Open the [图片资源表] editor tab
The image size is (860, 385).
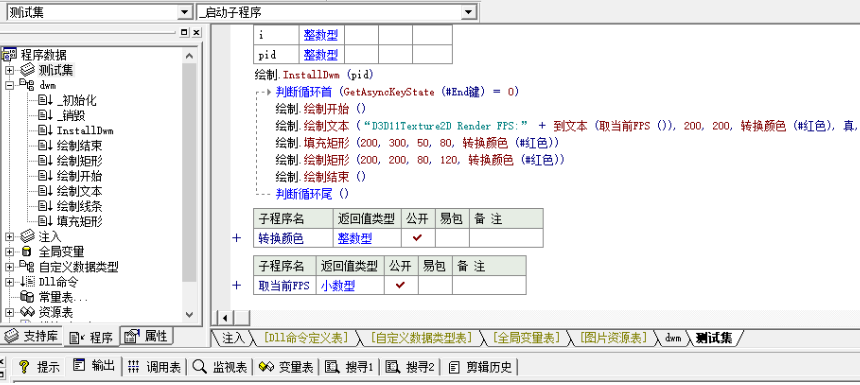[x=614, y=338]
